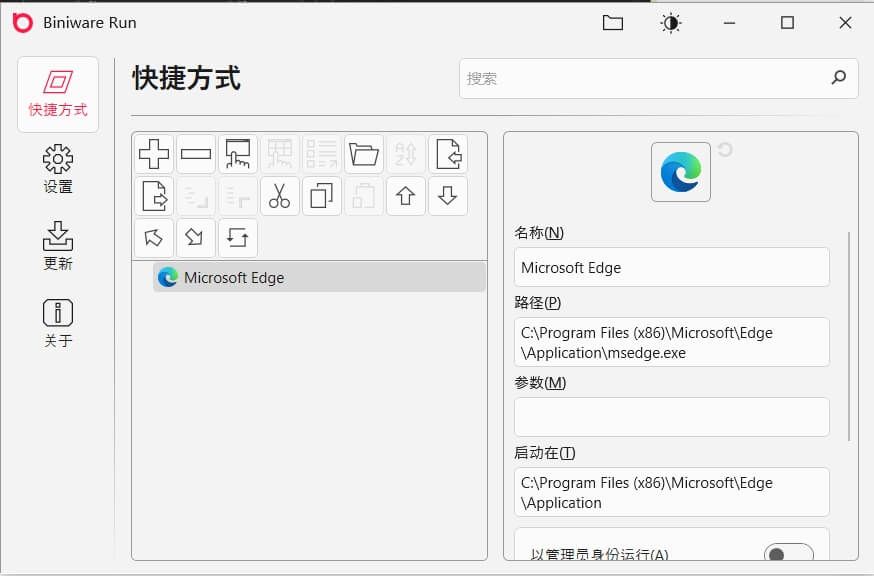Click the import document icon with left arrow
Viewport: 874px width, 576px height.
pos(448,154)
